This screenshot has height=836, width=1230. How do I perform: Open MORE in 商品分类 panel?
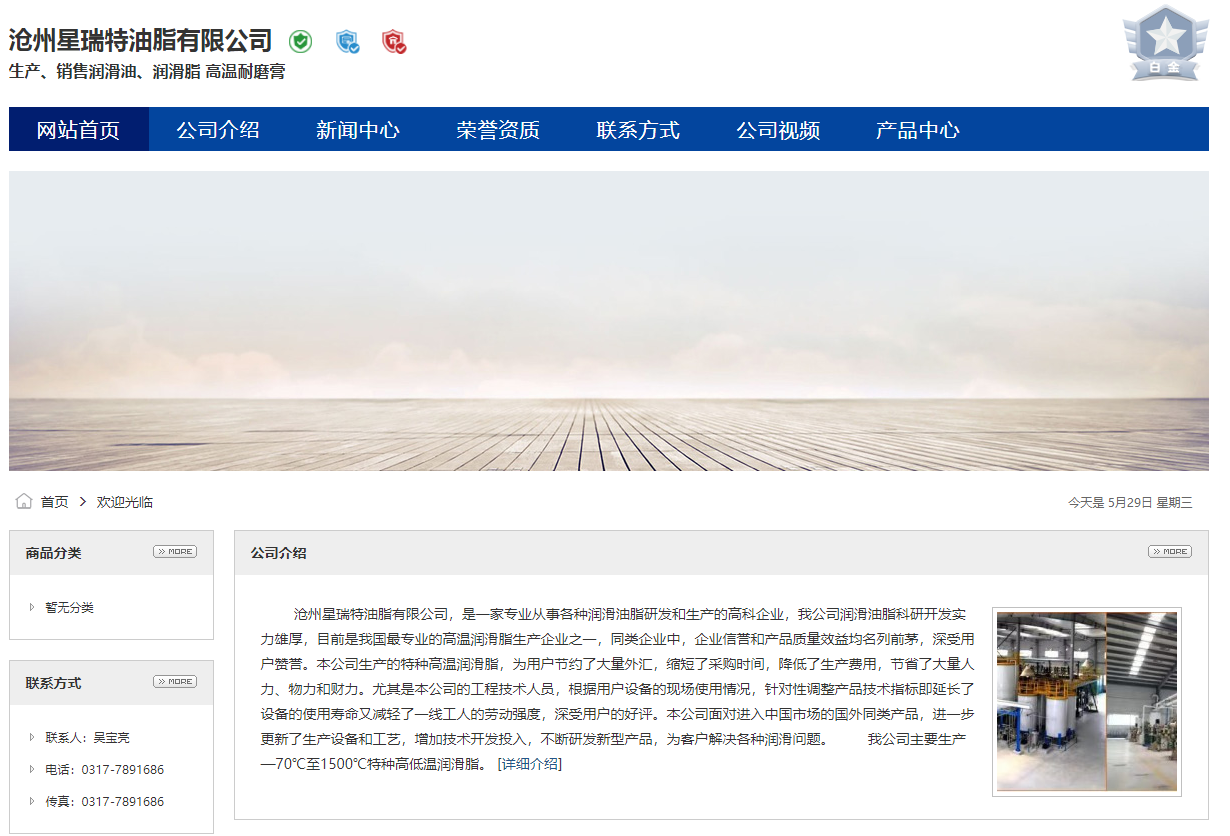[x=175, y=552]
